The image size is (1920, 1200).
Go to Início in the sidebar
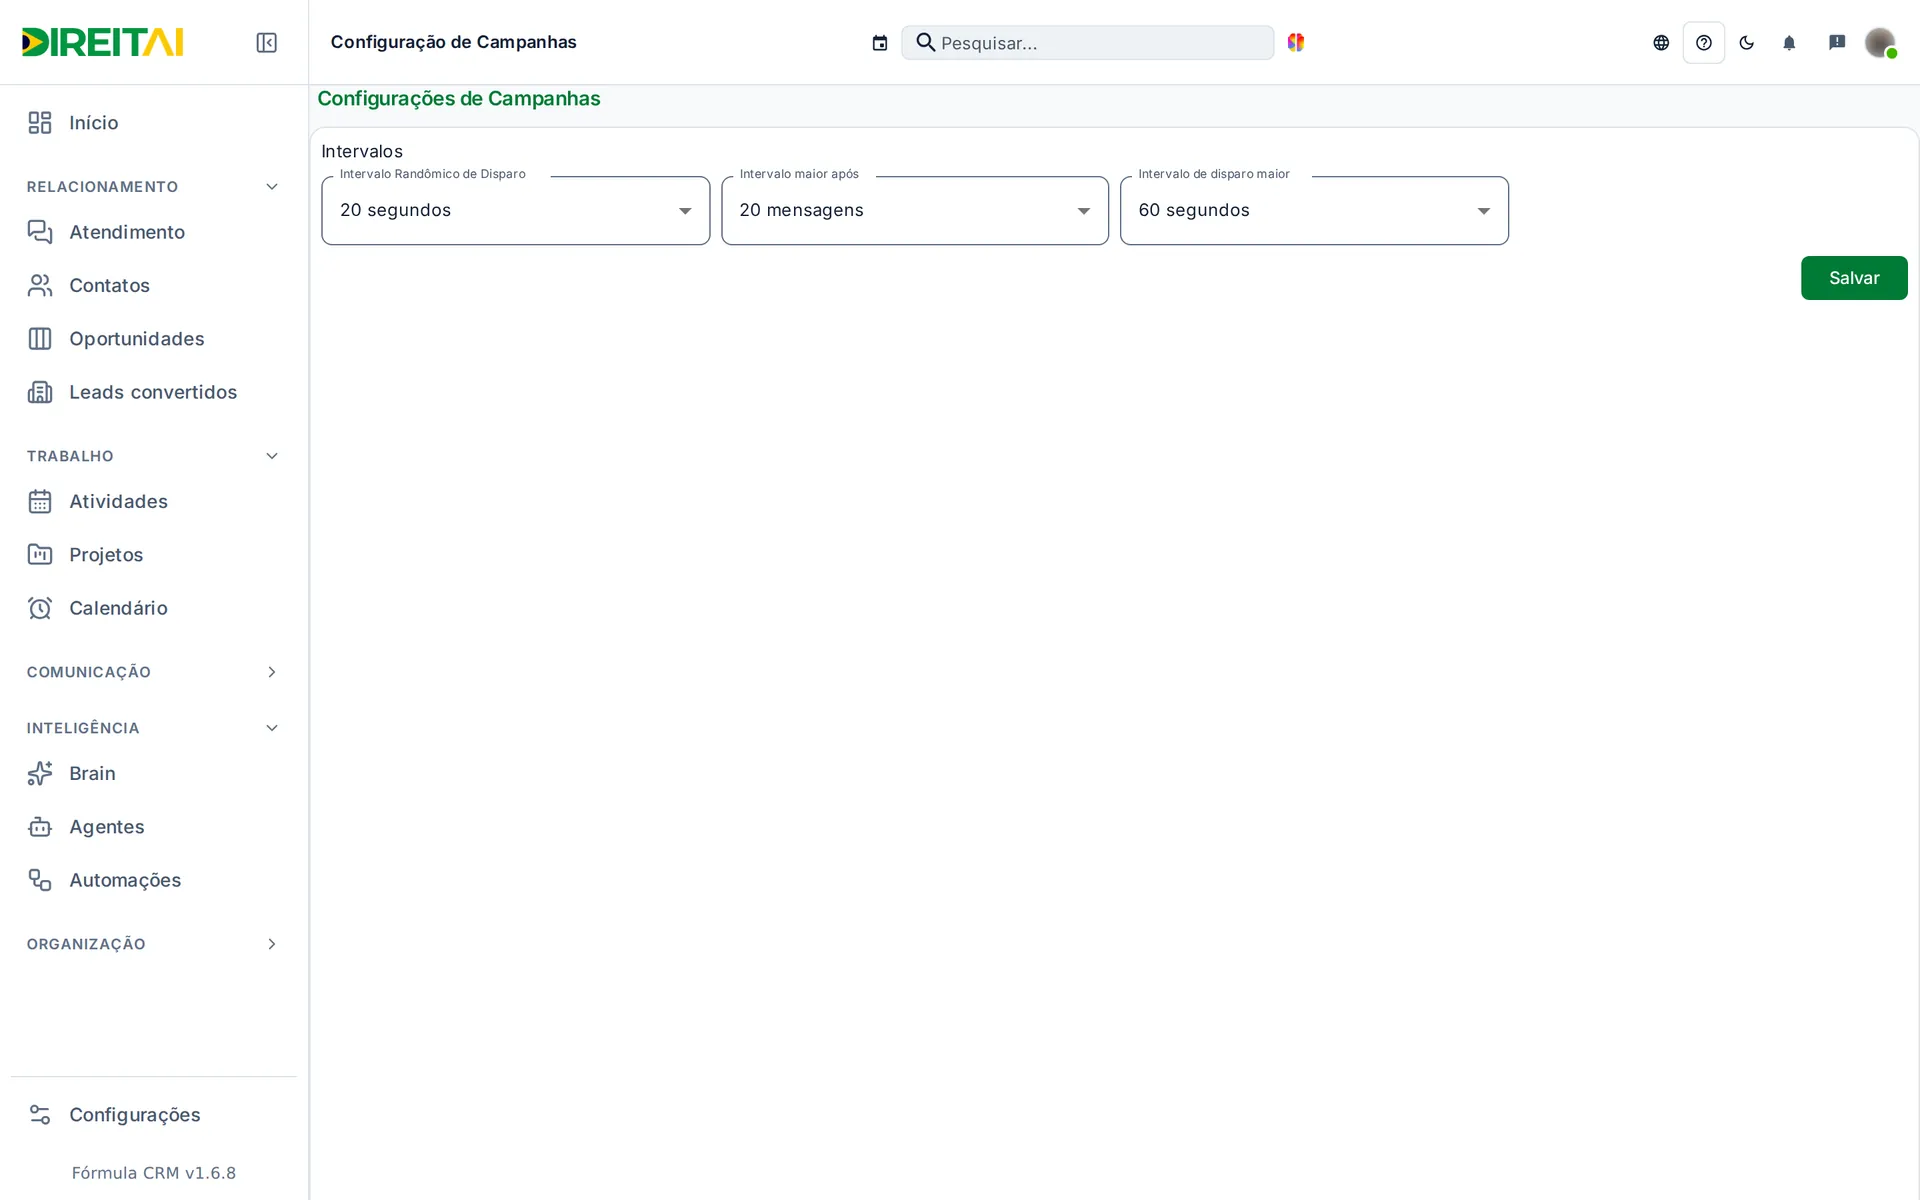153,122
